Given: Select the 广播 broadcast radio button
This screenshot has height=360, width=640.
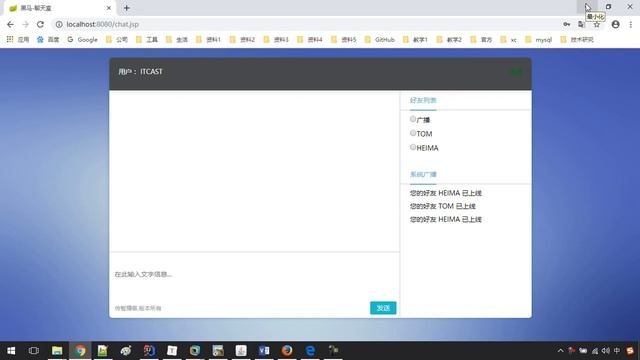Looking at the screenshot, I should [413, 119].
